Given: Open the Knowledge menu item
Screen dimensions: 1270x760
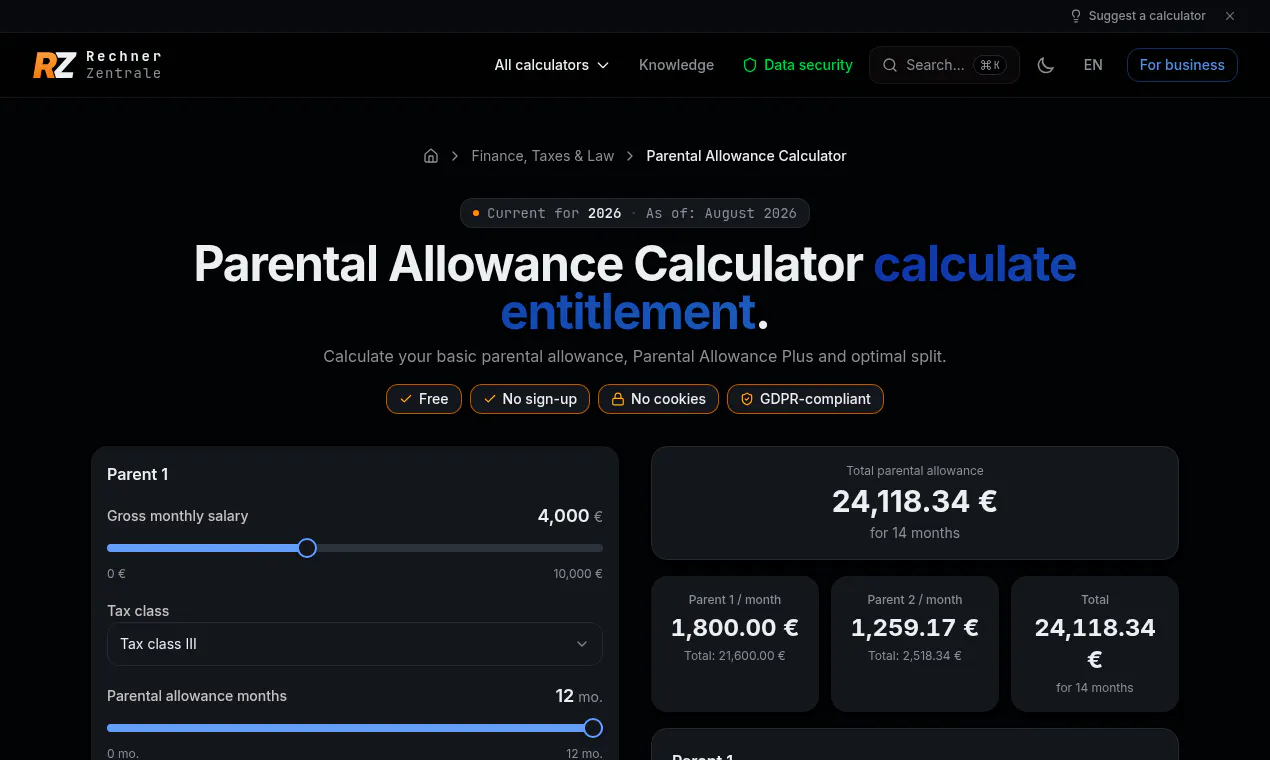Looking at the screenshot, I should point(677,65).
